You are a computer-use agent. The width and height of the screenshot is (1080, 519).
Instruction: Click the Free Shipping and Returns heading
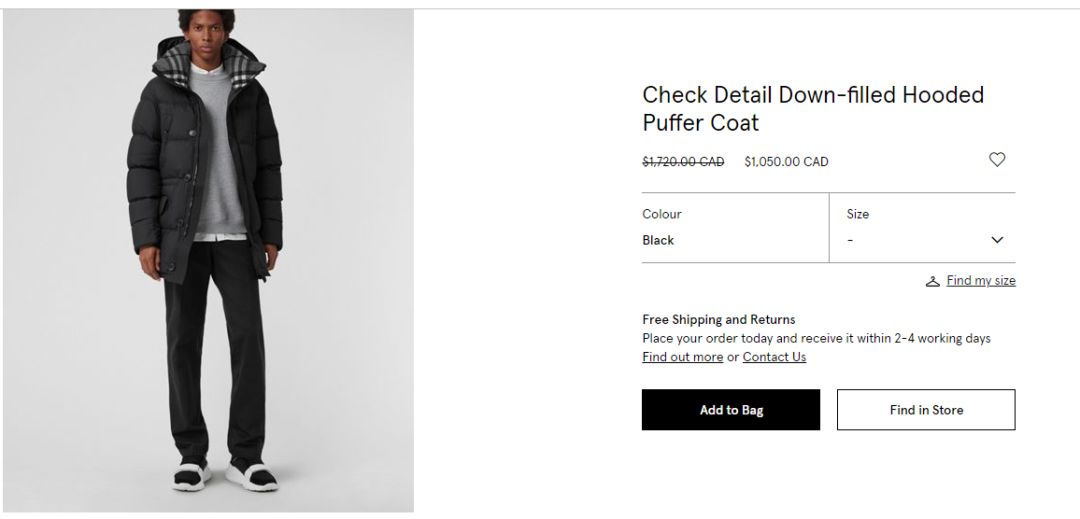(x=718, y=319)
